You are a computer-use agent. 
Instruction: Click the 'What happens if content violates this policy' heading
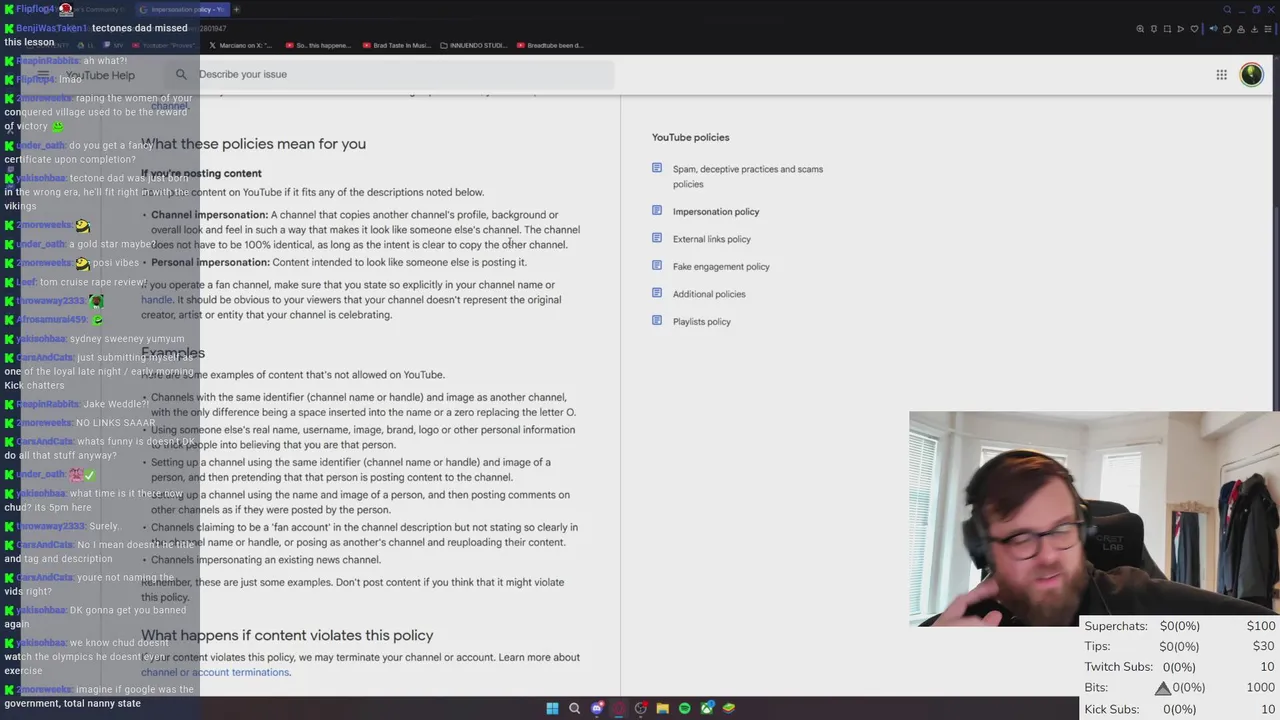click(287, 635)
